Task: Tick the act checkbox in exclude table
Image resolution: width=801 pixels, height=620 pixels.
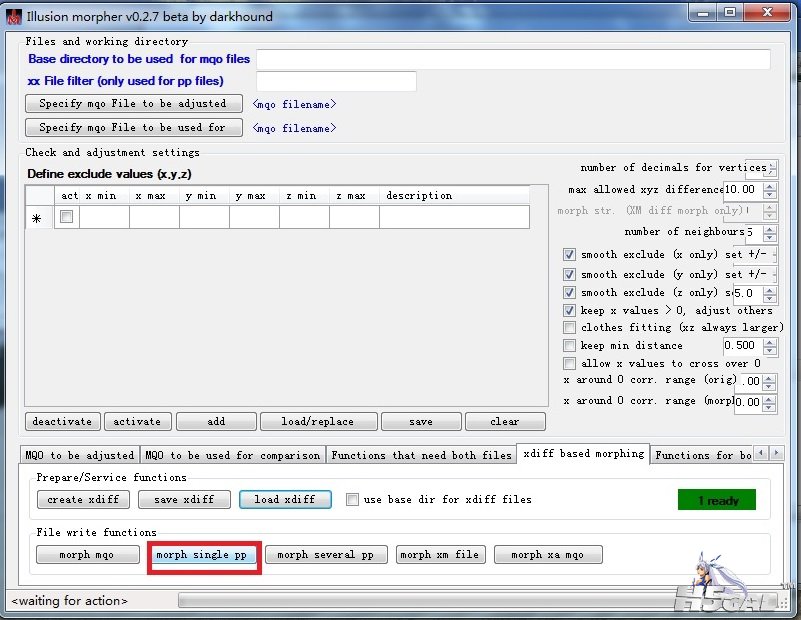Action: (67, 217)
